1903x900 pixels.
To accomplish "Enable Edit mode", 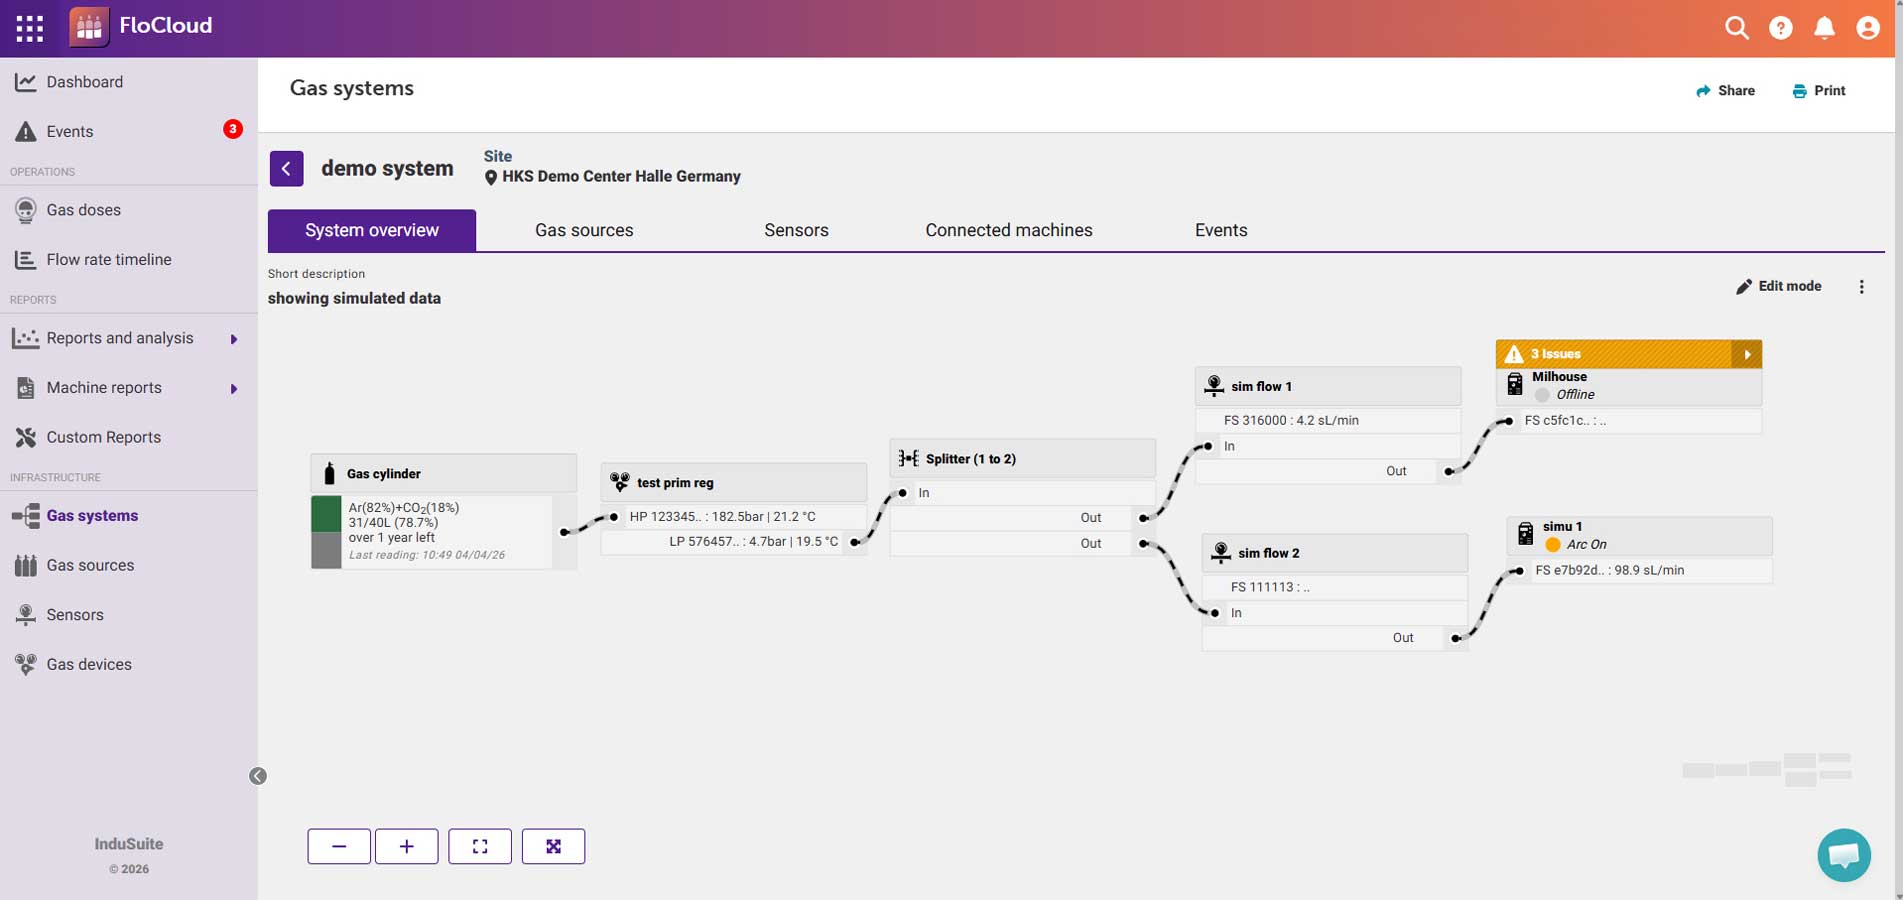I will 1778,286.
